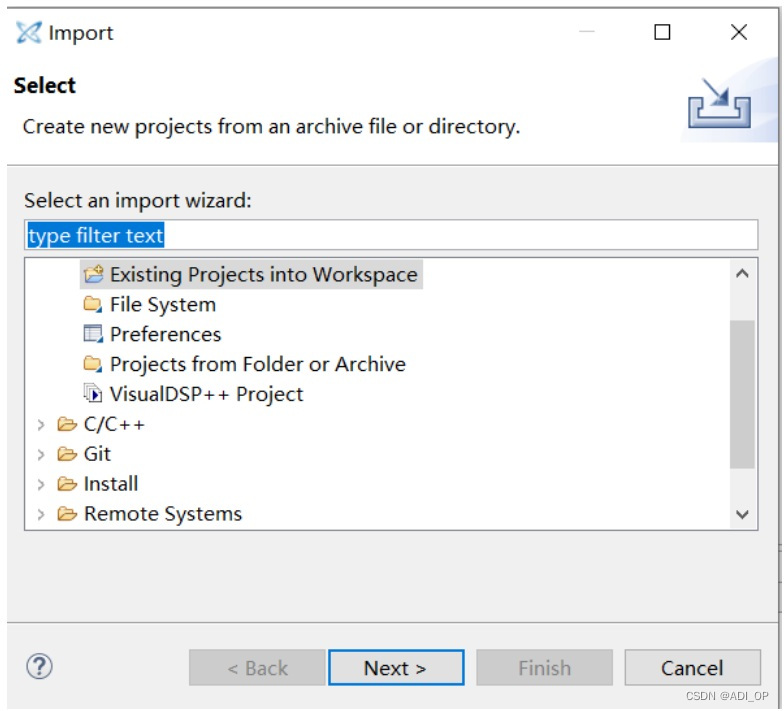Select Projects from Folder or Archive
This screenshot has width=784, height=711.
[258, 364]
